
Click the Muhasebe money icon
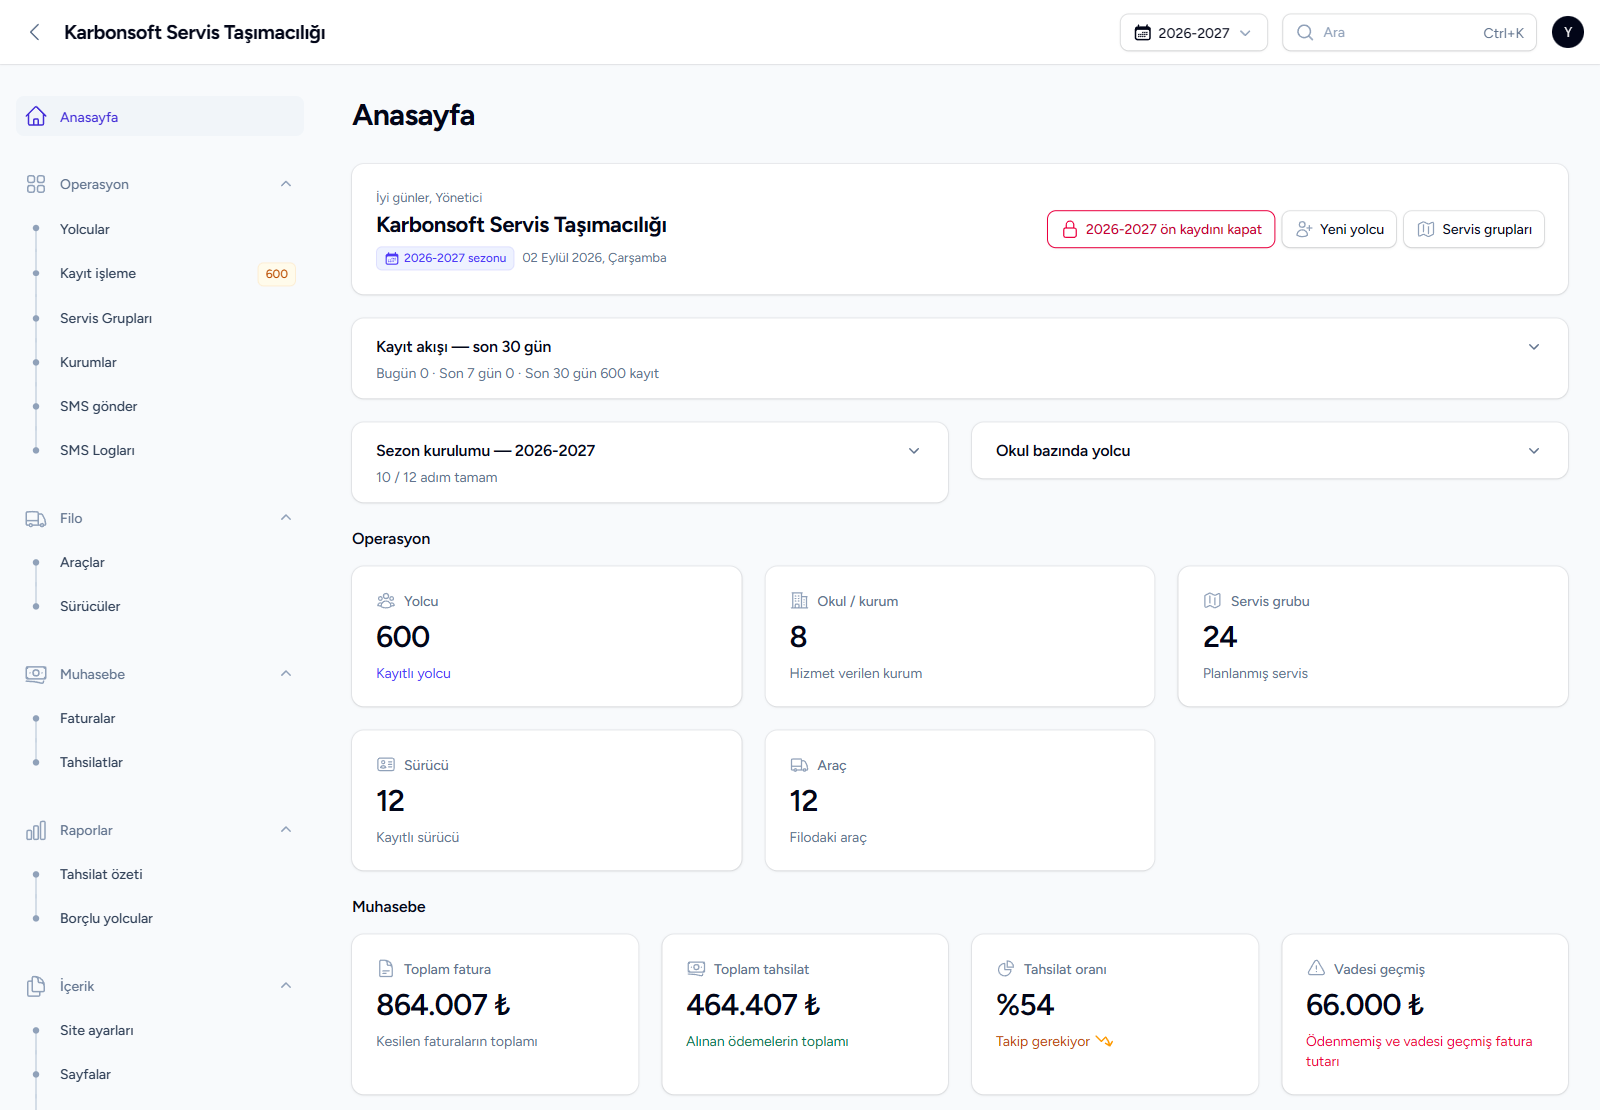(36, 674)
